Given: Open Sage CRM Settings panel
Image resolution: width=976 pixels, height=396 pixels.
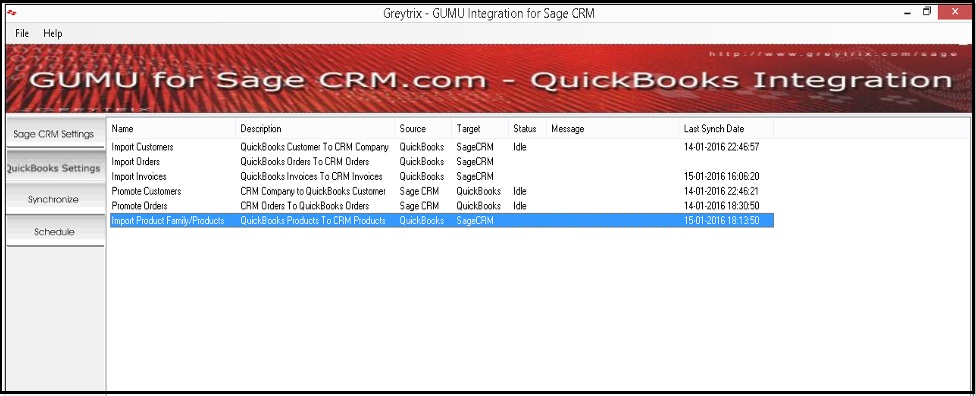Looking at the screenshot, I should tap(54, 134).
